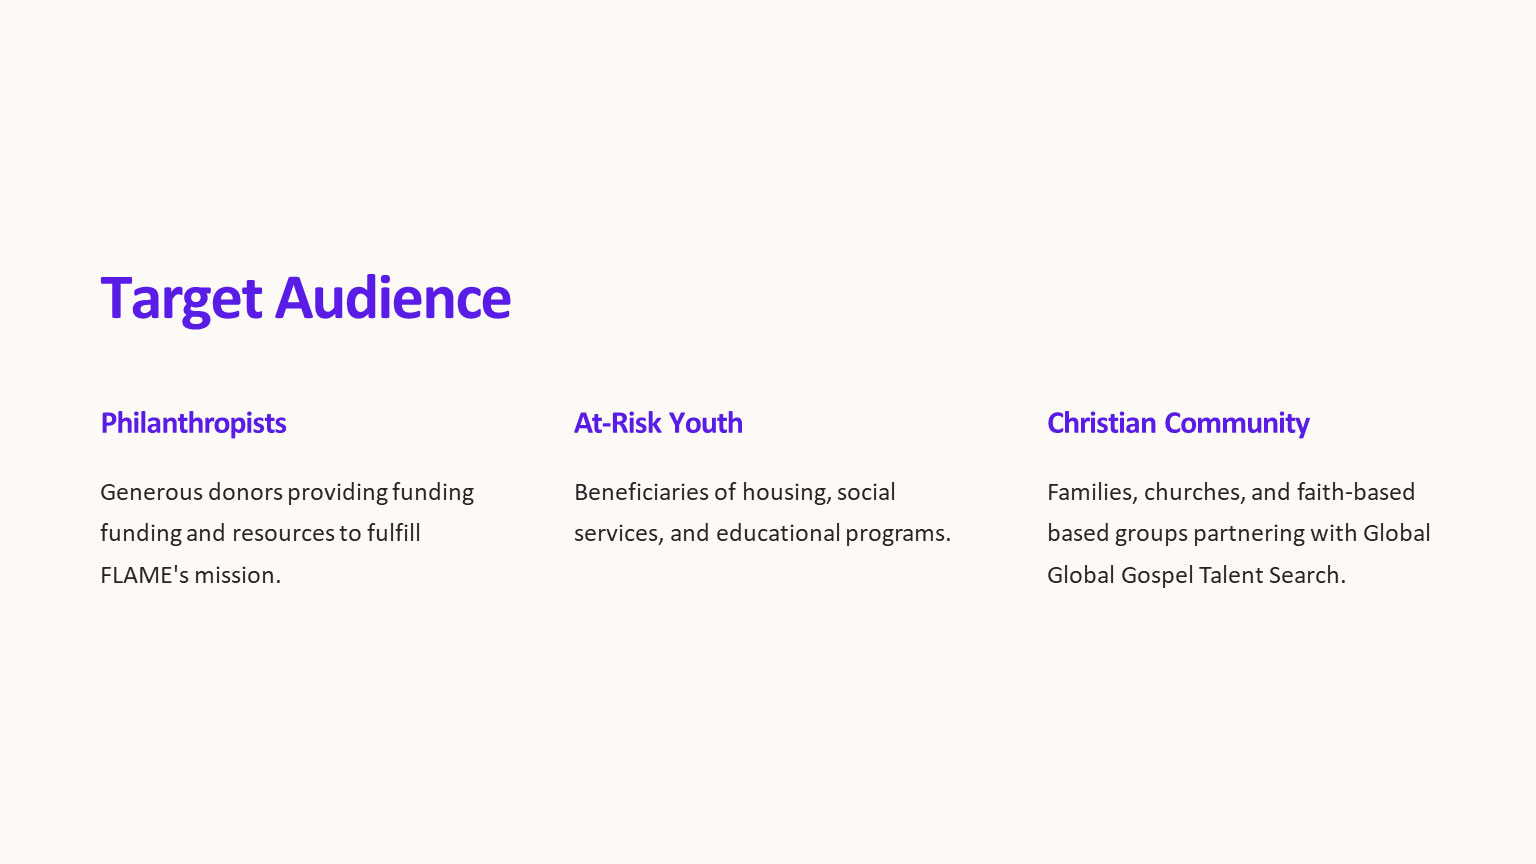Click the line "Global Gospel Talent Search."
This screenshot has width=1536, height=864.
pyautogui.click(x=1196, y=575)
